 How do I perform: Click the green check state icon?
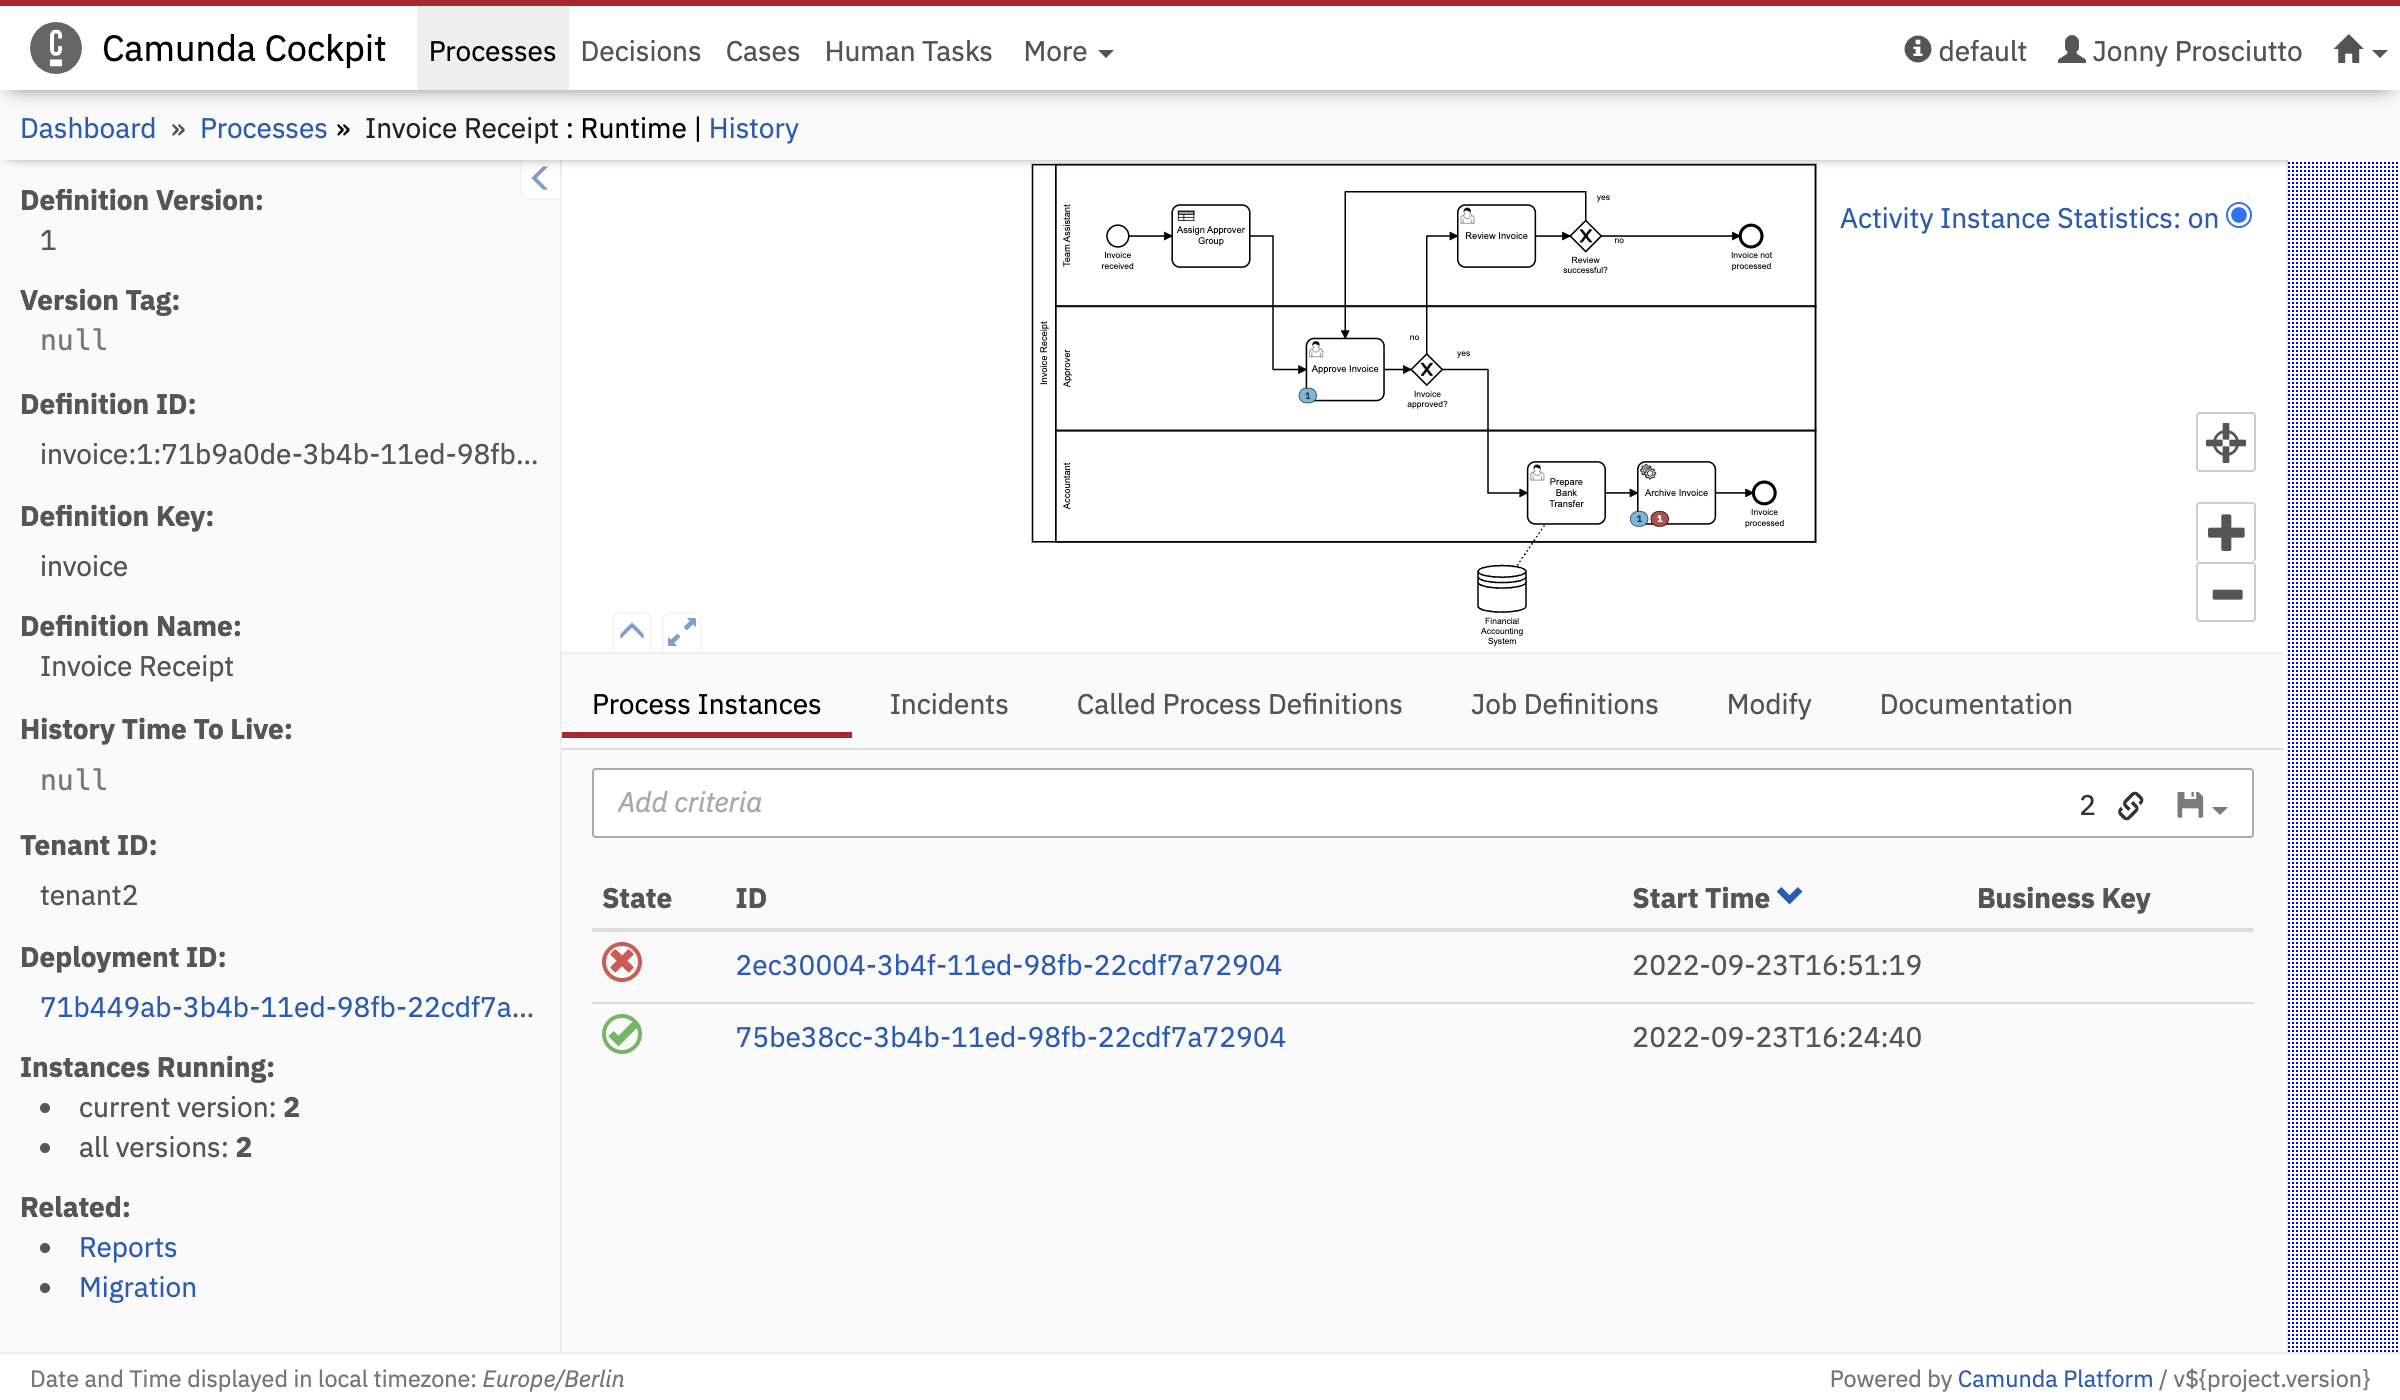point(621,1035)
